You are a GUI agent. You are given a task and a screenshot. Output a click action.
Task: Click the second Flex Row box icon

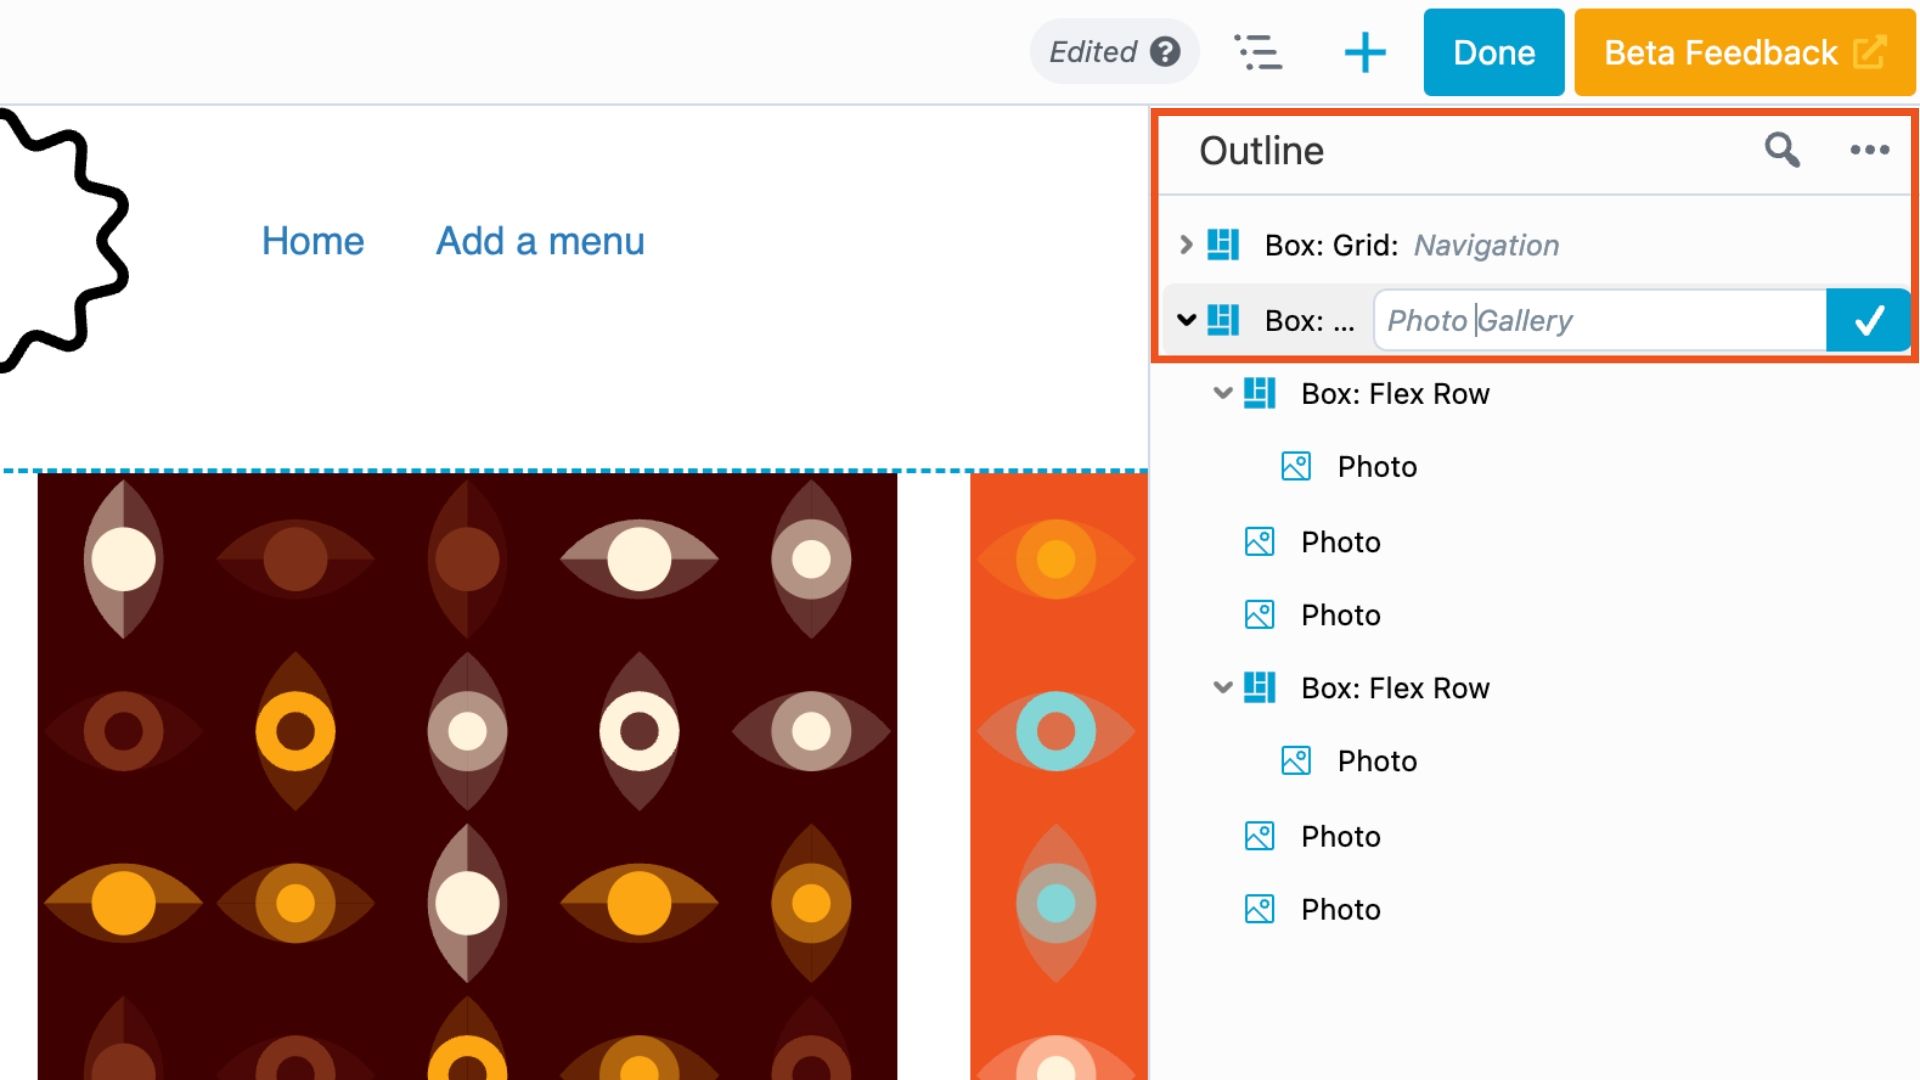tap(1259, 688)
